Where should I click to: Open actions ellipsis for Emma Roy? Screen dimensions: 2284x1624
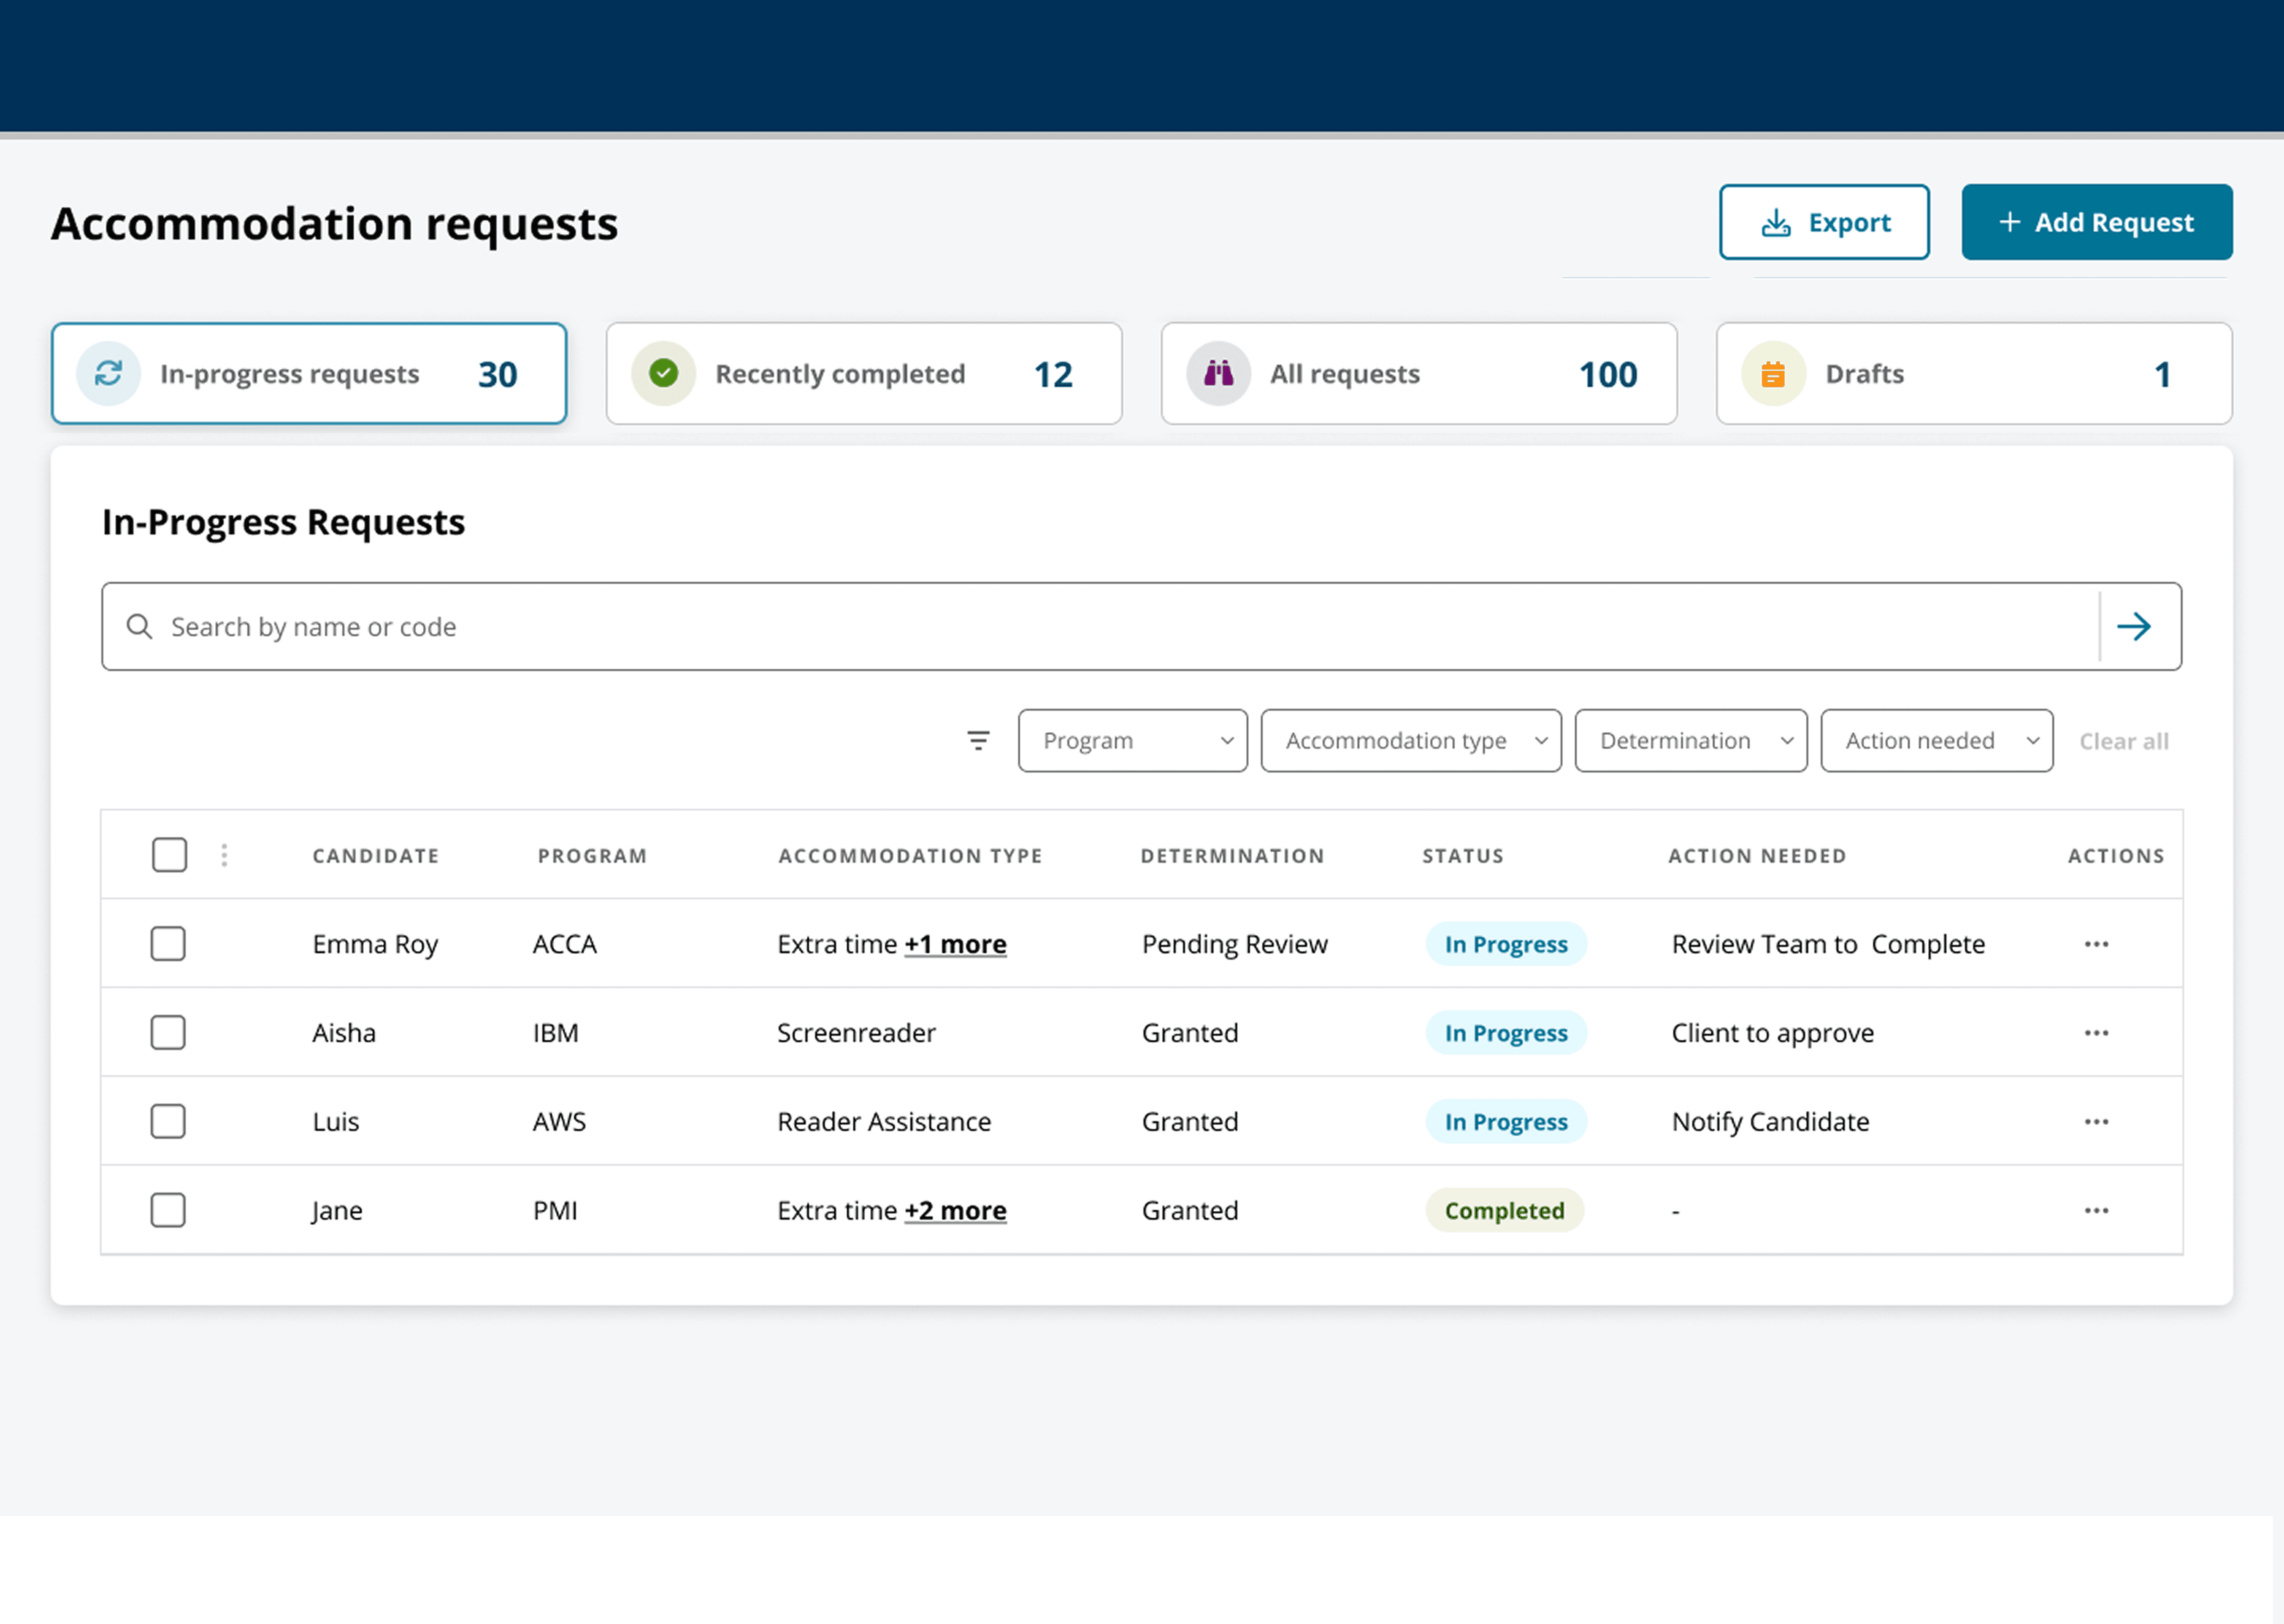(2096, 944)
